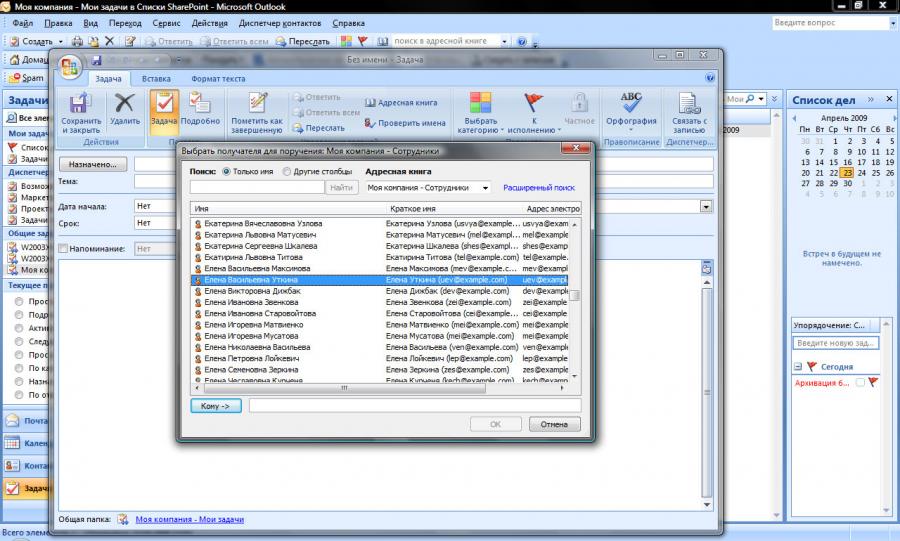
Task: Click the Кому recipient input field
Action: click(x=415, y=406)
